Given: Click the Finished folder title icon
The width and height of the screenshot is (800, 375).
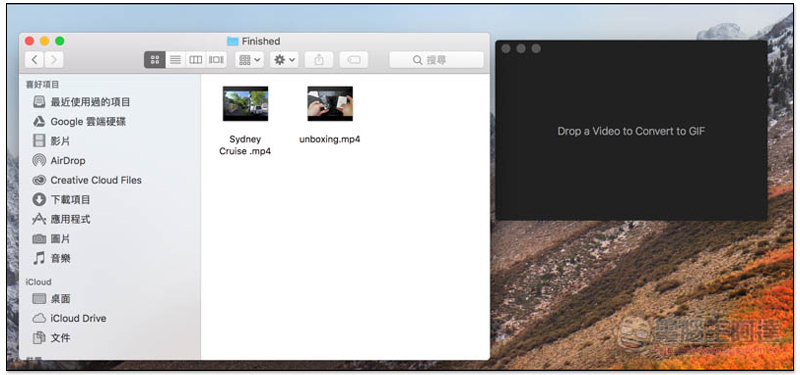Looking at the screenshot, I should [233, 41].
